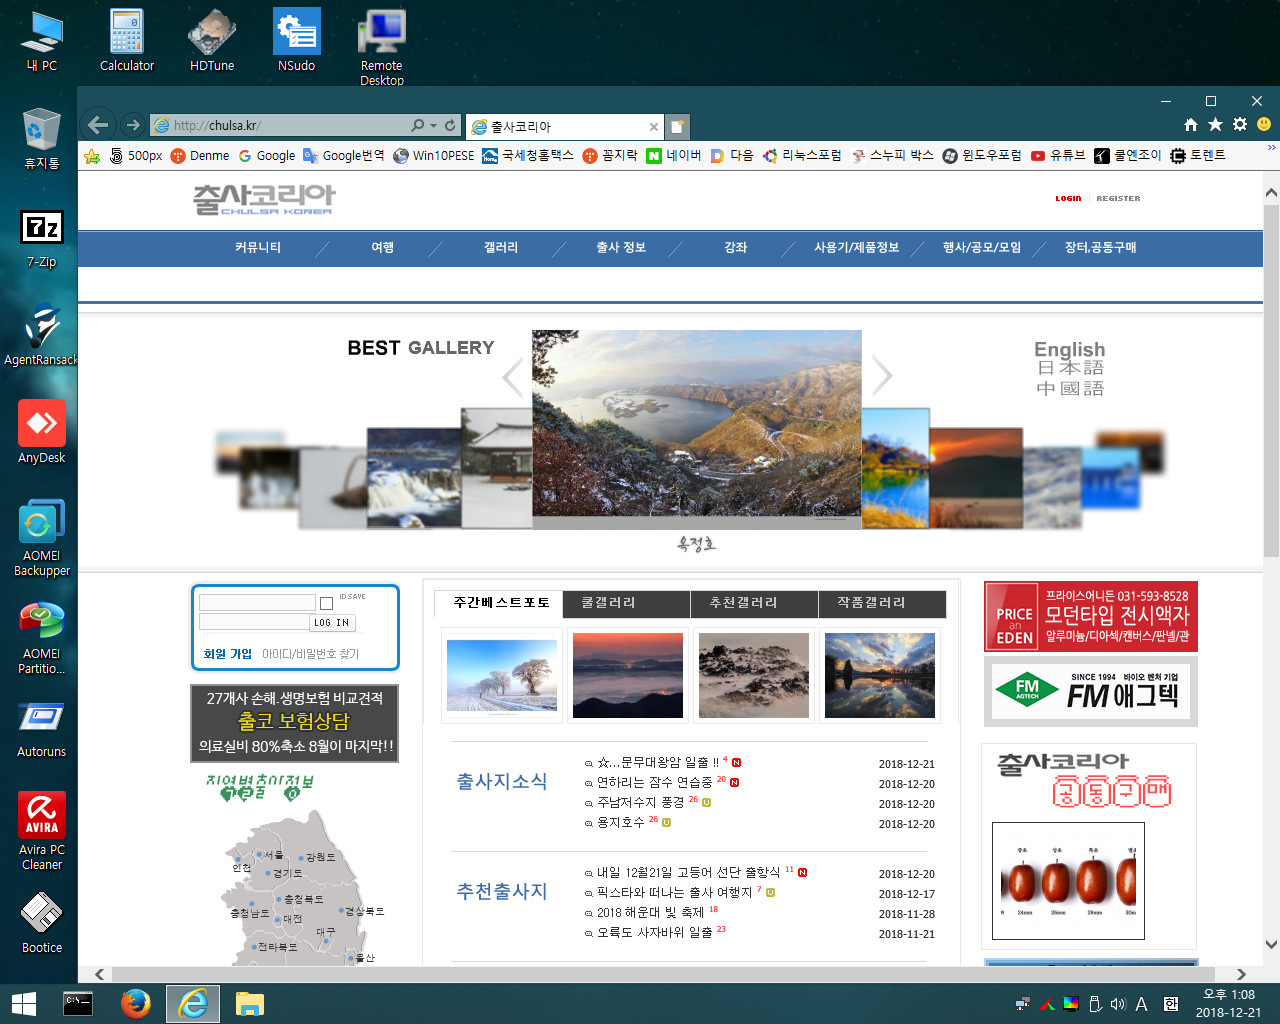Click the horizontal scrollbar right arrow
The width and height of the screenshot is (1280, 1024).
coord(1241,974)
